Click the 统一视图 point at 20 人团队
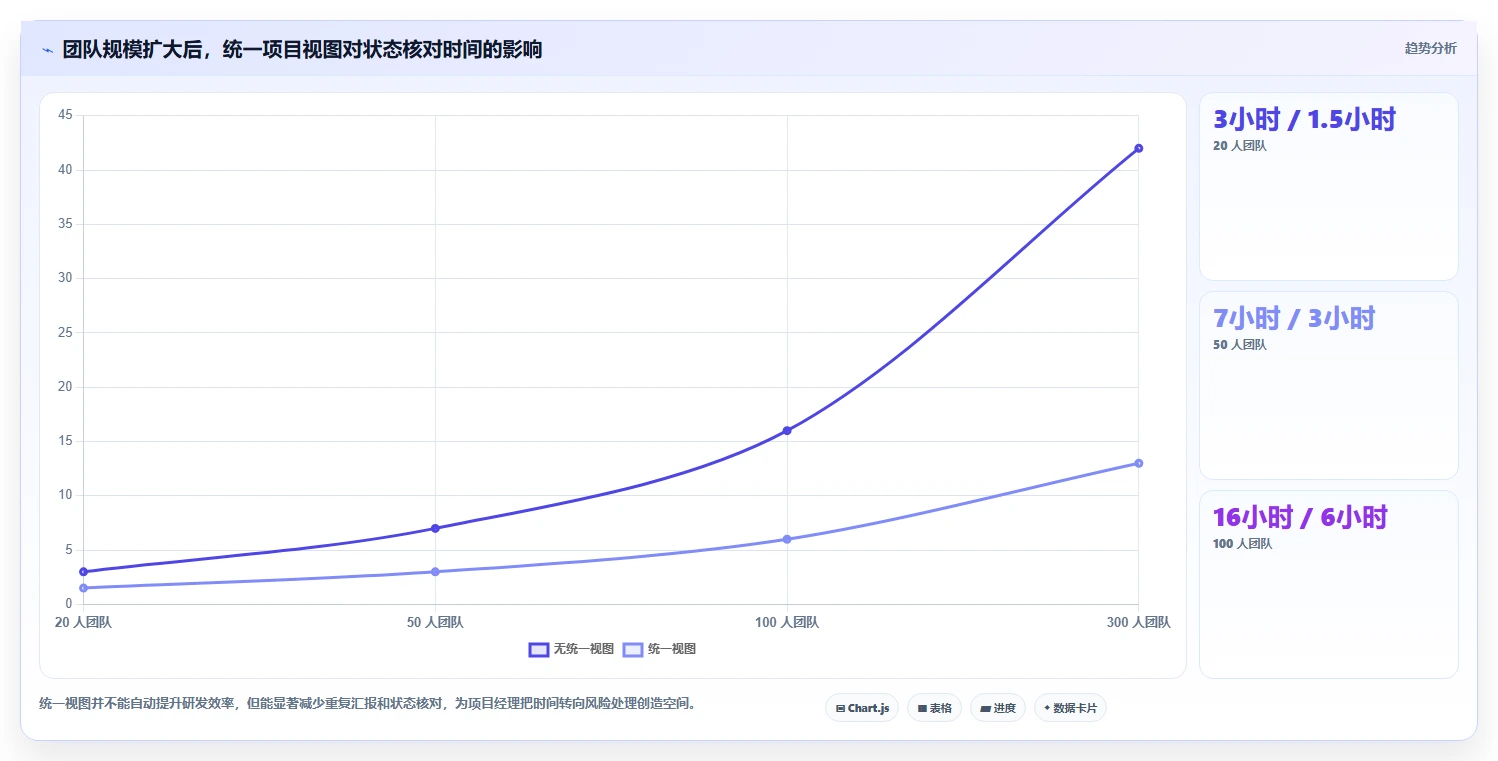This screenshot has height=761, width=1498. (x=83, y=588)
